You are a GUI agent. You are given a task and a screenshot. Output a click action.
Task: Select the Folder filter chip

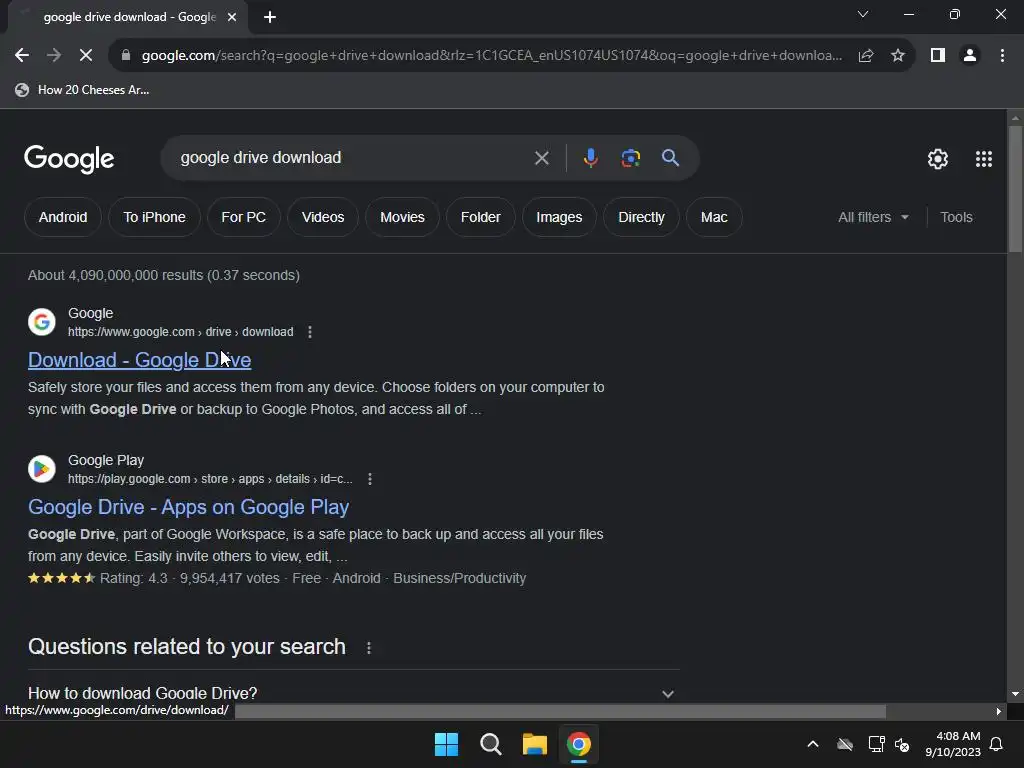481,217
